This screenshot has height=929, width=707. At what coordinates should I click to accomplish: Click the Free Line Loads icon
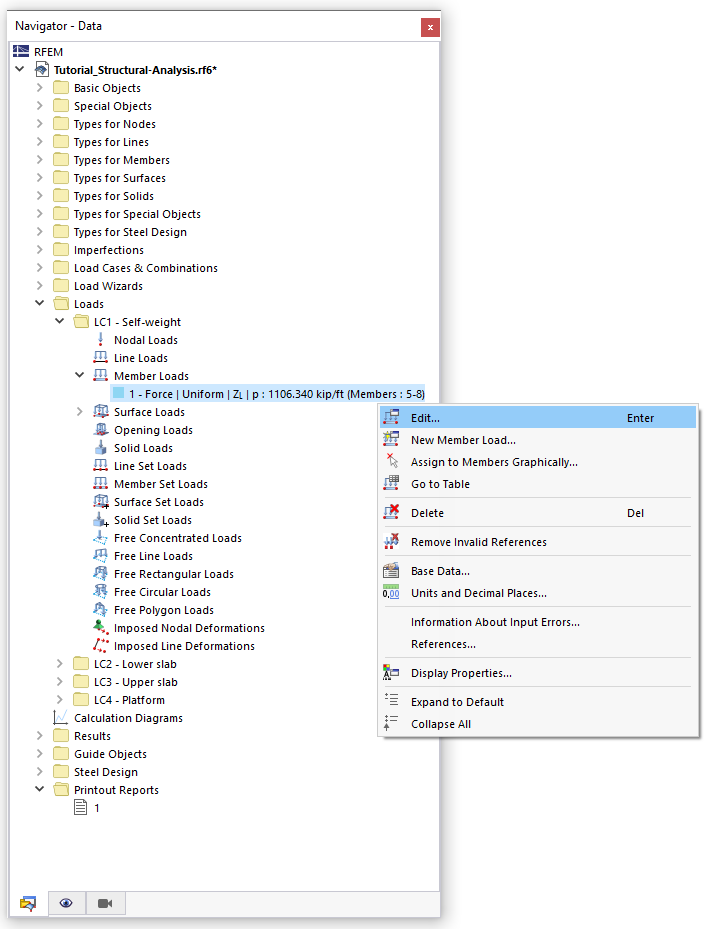[101, 556]
